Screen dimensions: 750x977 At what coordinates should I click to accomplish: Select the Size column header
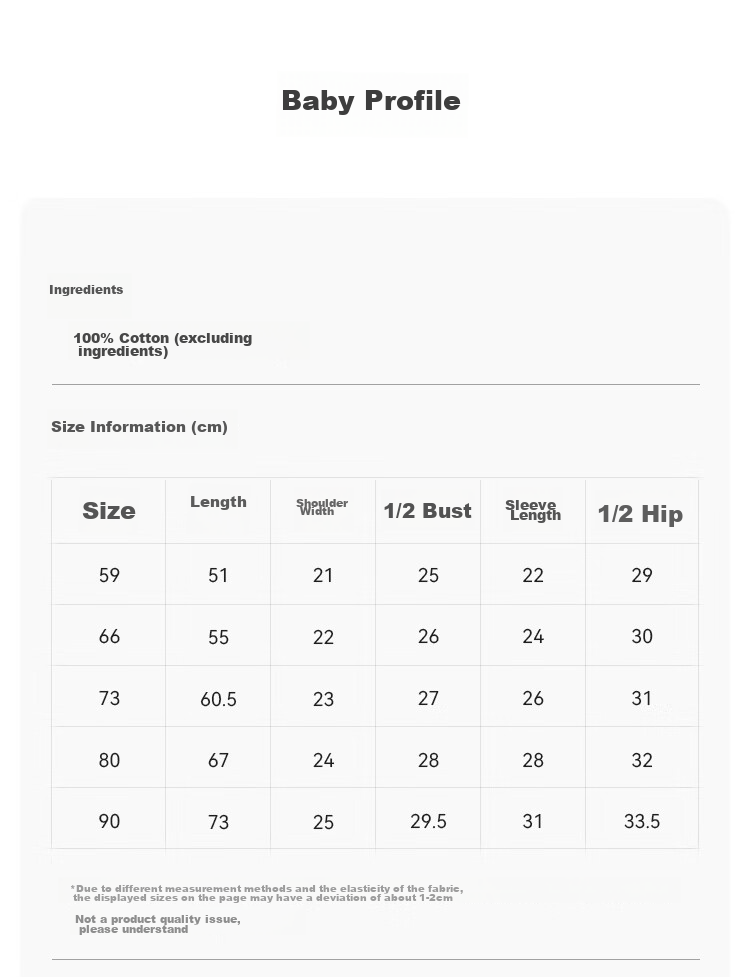109,511
